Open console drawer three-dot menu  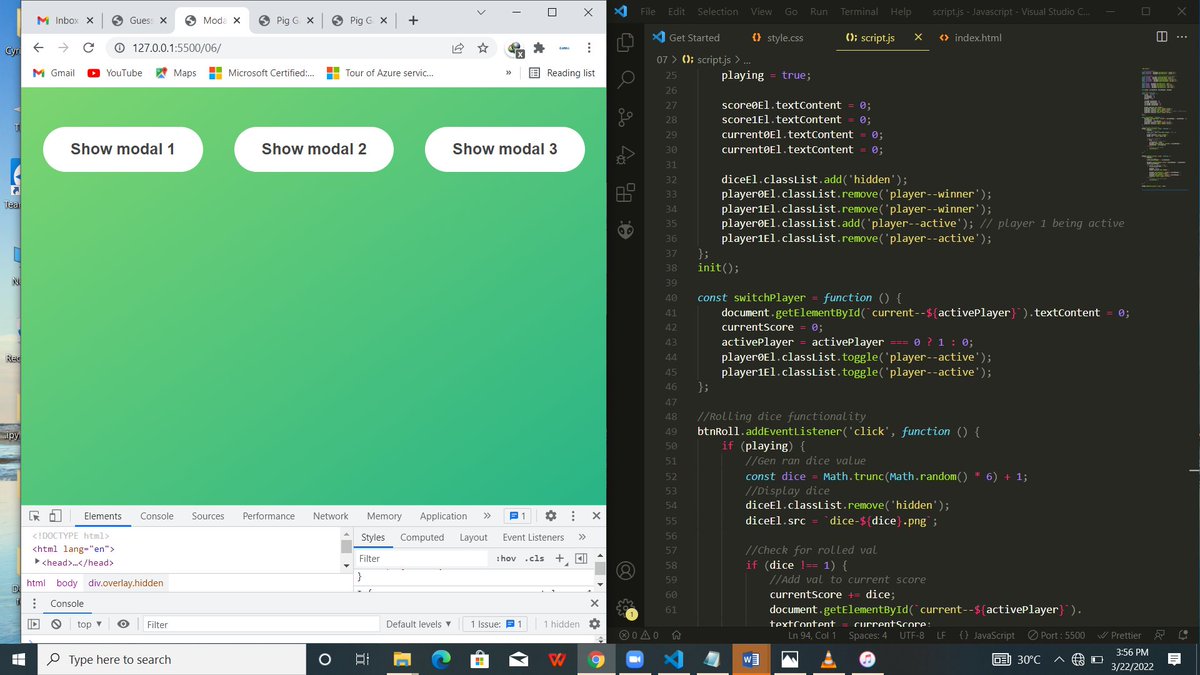click(x=36, y=603)
